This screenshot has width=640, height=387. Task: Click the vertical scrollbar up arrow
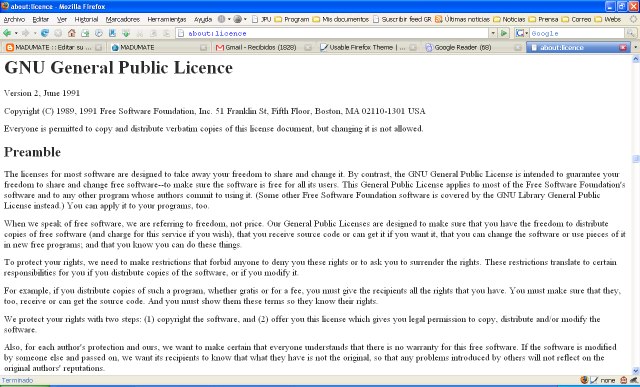636,59
